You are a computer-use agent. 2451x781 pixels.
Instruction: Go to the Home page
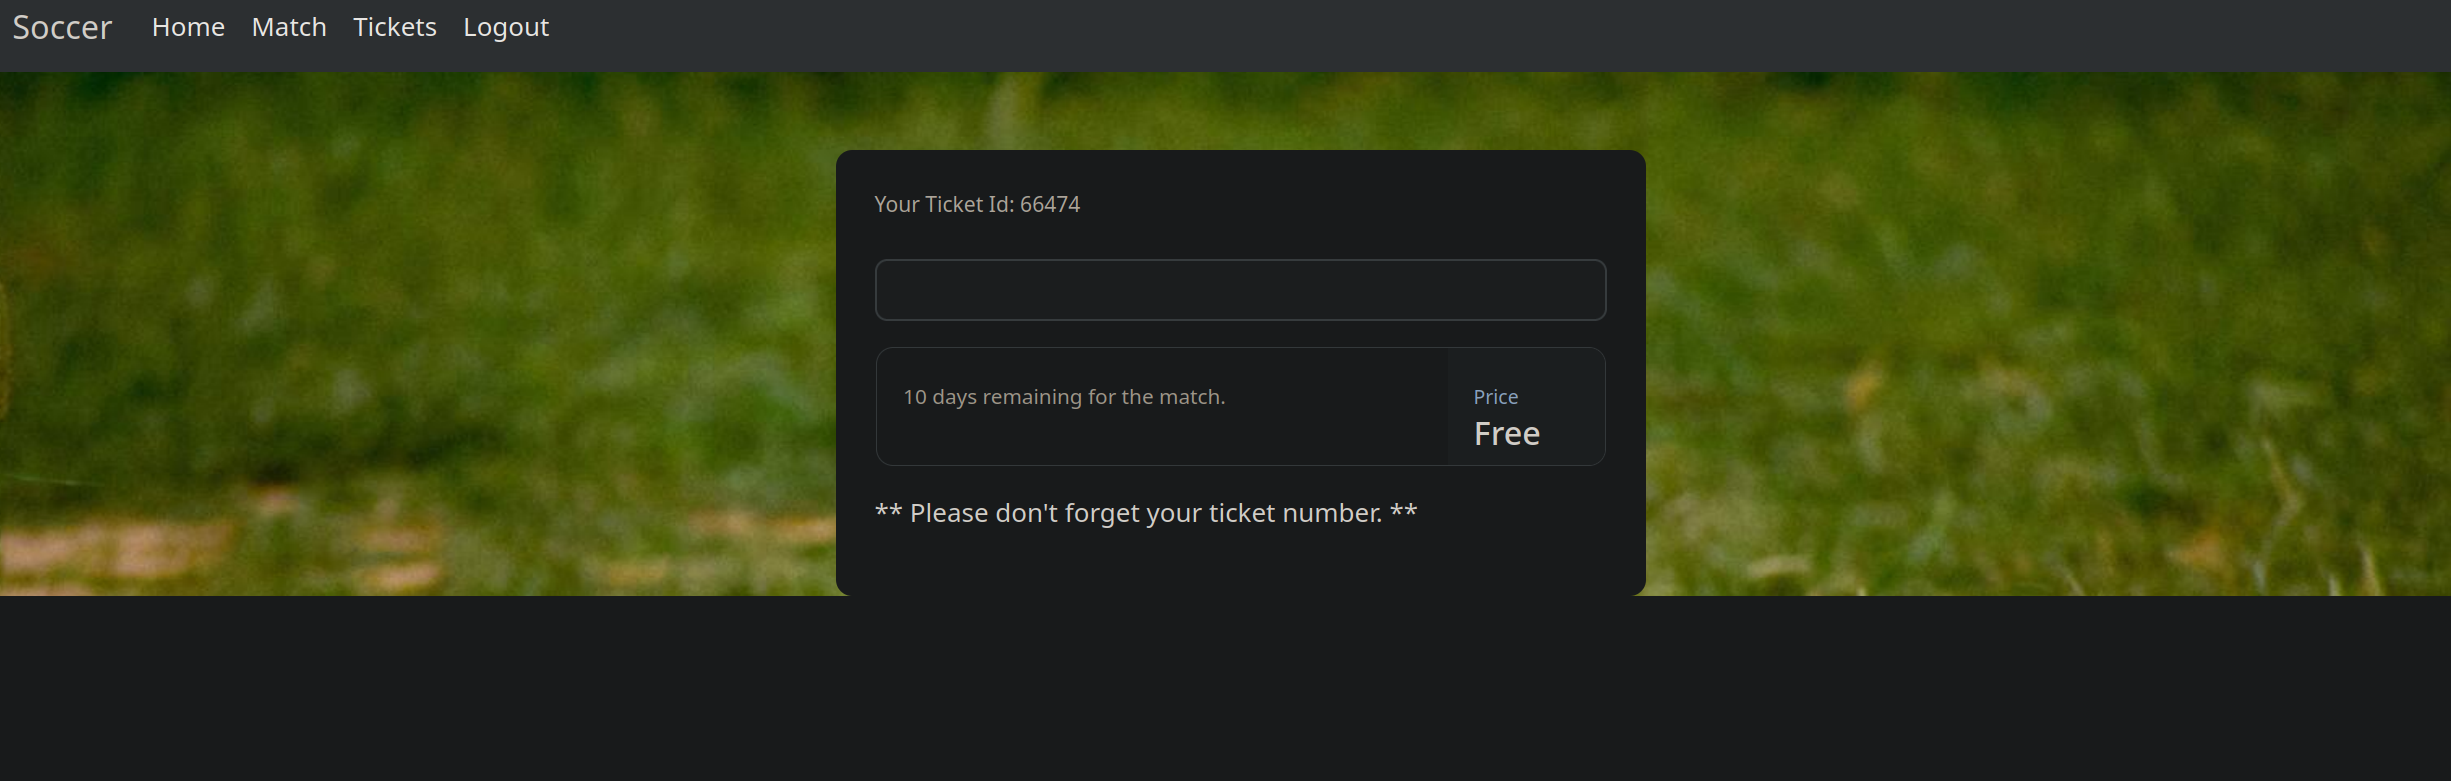pyautogui.click(x=188, y=28)
